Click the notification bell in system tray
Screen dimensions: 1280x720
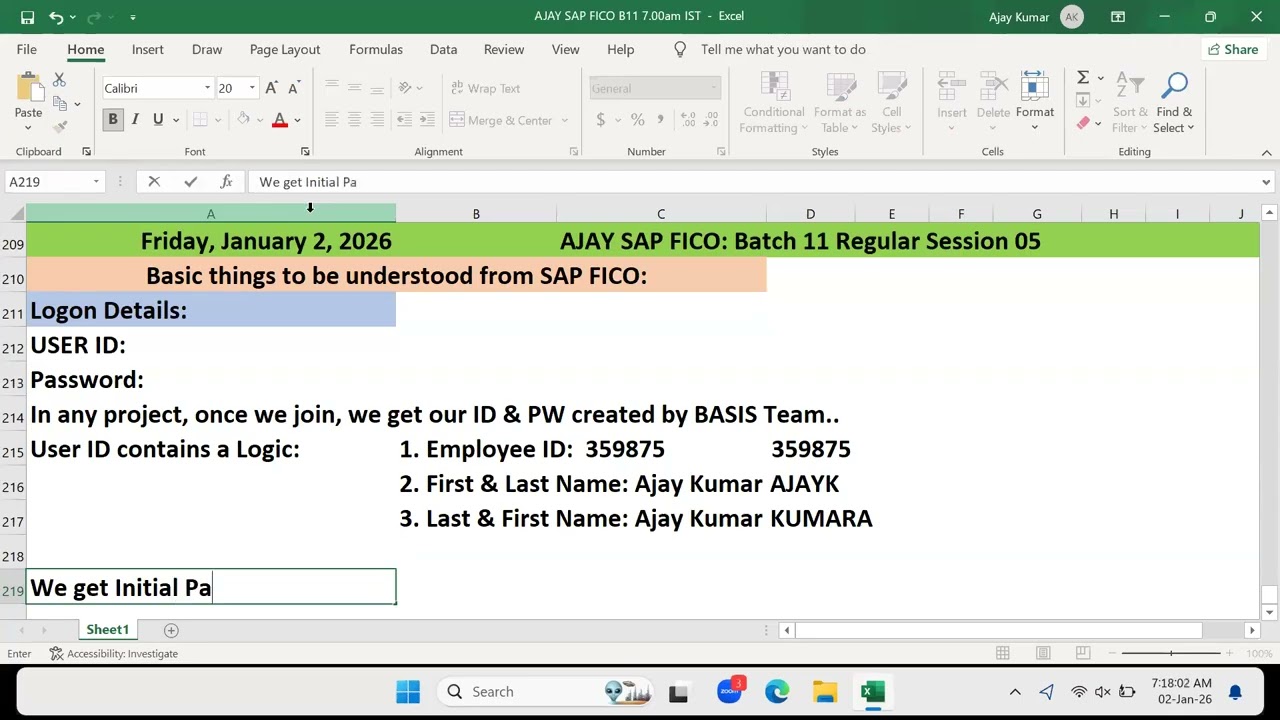tap(1235, 692)
